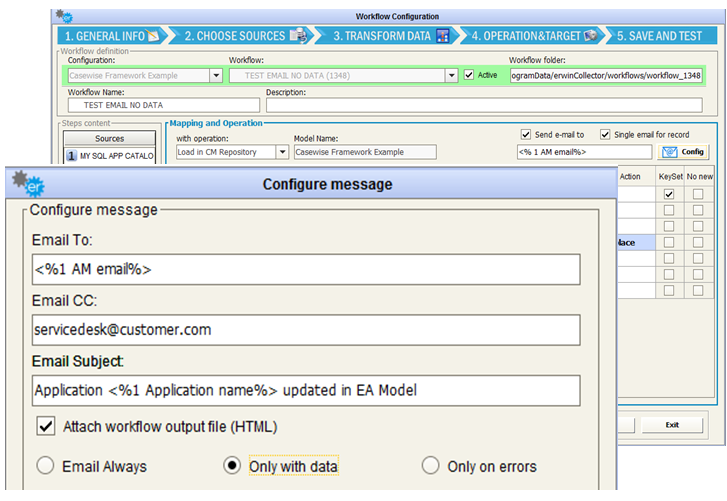Toggle Attach workflow output file (HTML) checkbox
The height and width of the screenshot is (501, 727).
point(46,426)
